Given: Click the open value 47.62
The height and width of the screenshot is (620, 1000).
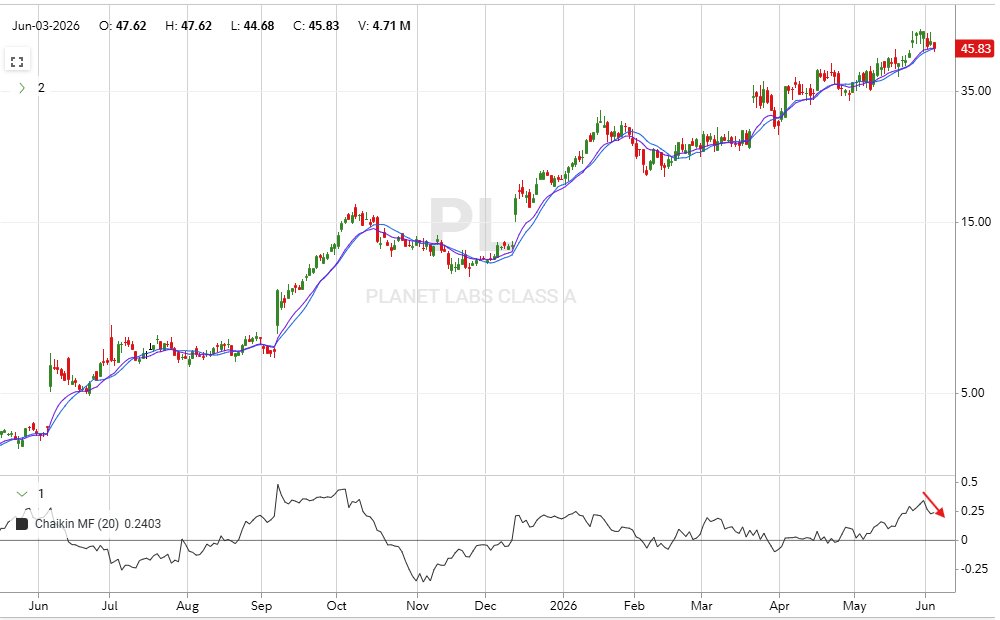Looking at the screenshot, I should pos(131,26).
